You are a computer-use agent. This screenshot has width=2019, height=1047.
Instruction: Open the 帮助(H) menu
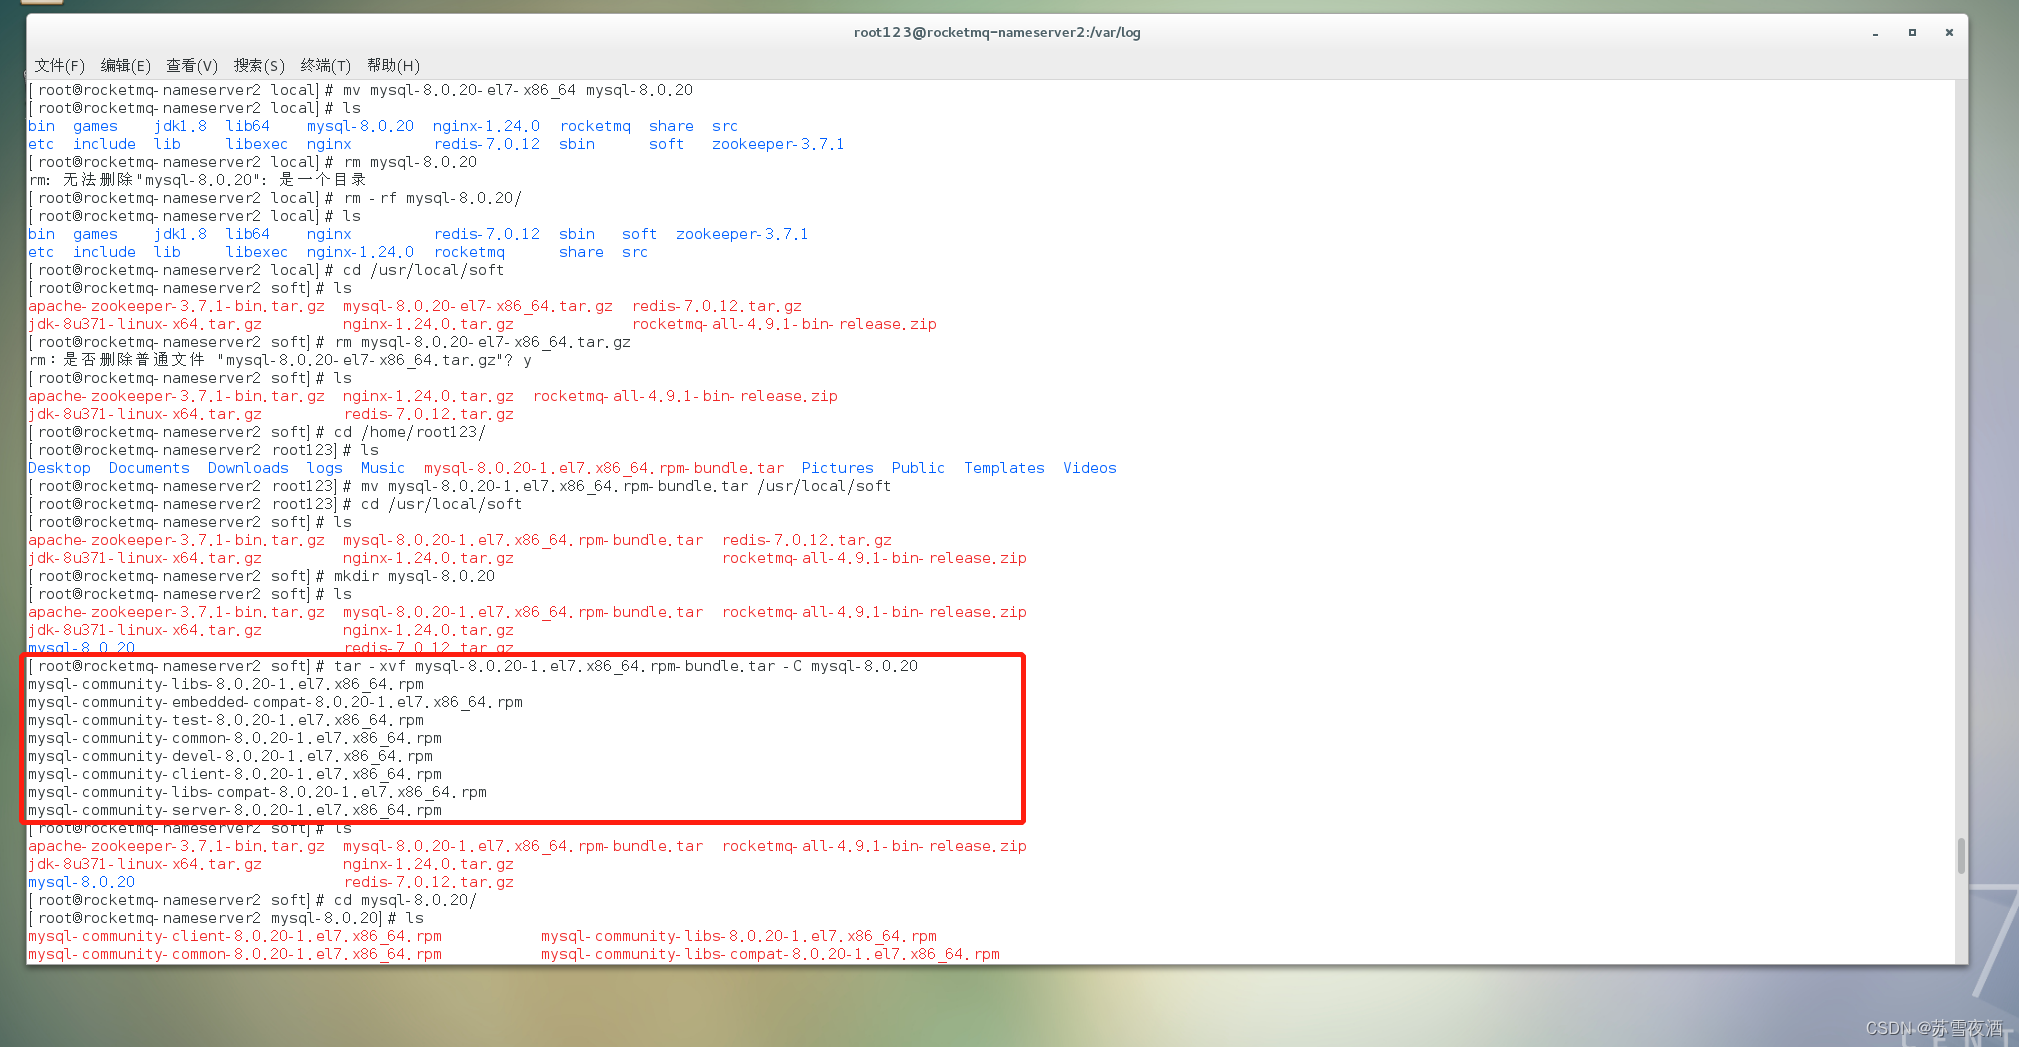click(x=393, y=65)
